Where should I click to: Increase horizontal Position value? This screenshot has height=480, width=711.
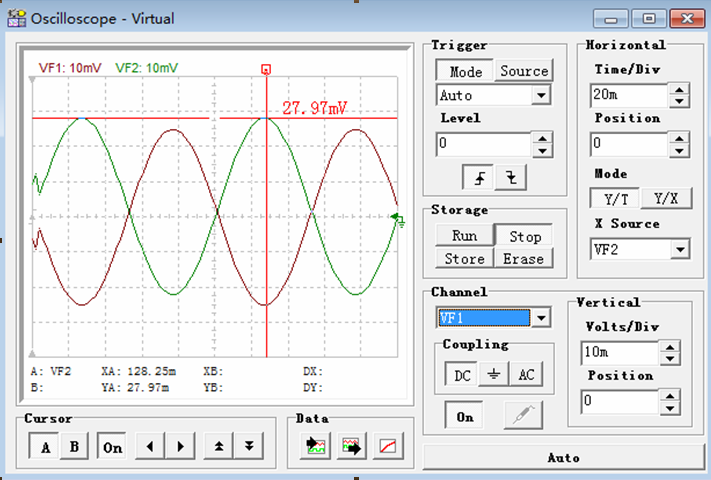(679, 138)
